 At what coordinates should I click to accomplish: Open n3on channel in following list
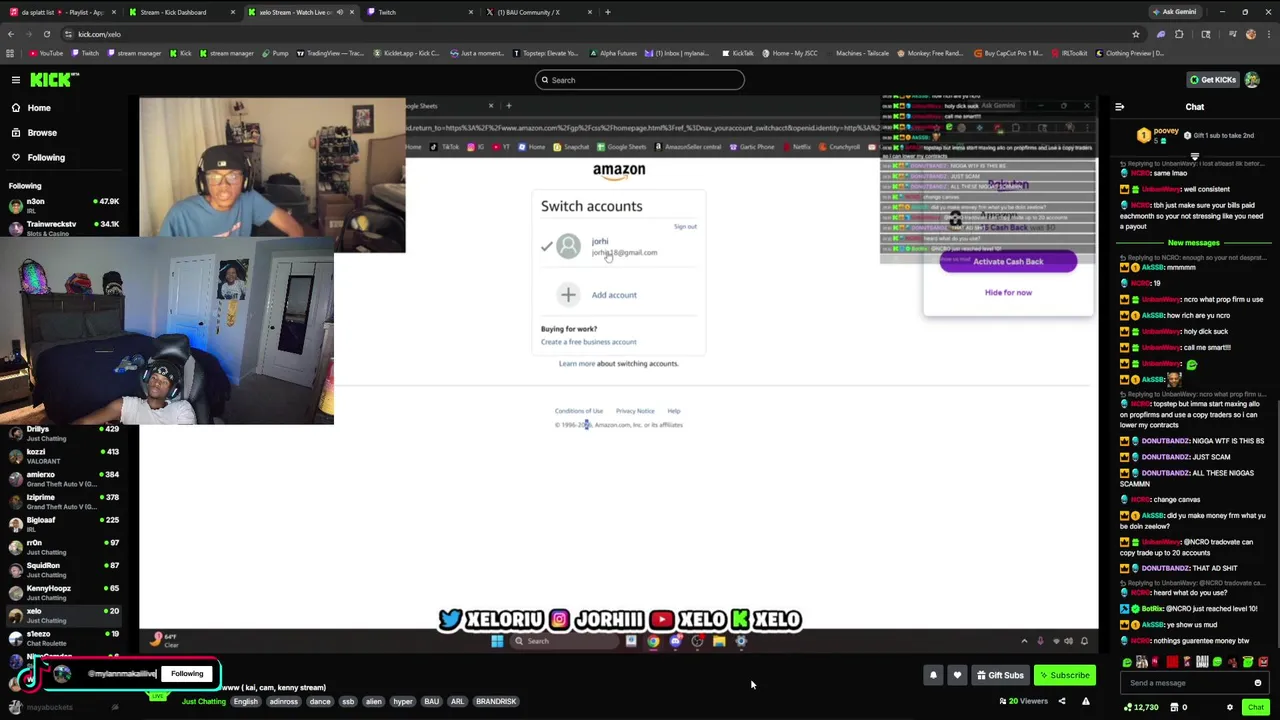[63, 206]
